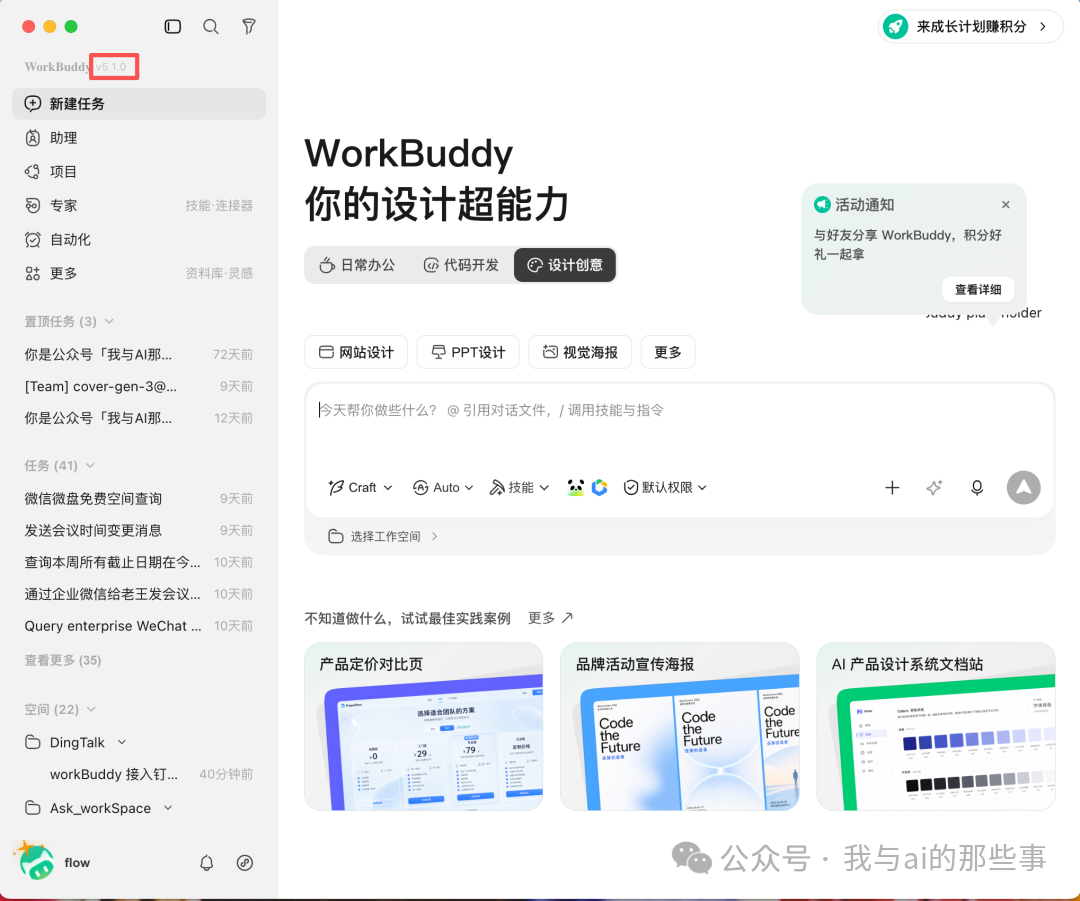Click 资料库·灵感 shortcut beside 更多
The height and width of the screenshot is (901, 1080).
[219, 273]
